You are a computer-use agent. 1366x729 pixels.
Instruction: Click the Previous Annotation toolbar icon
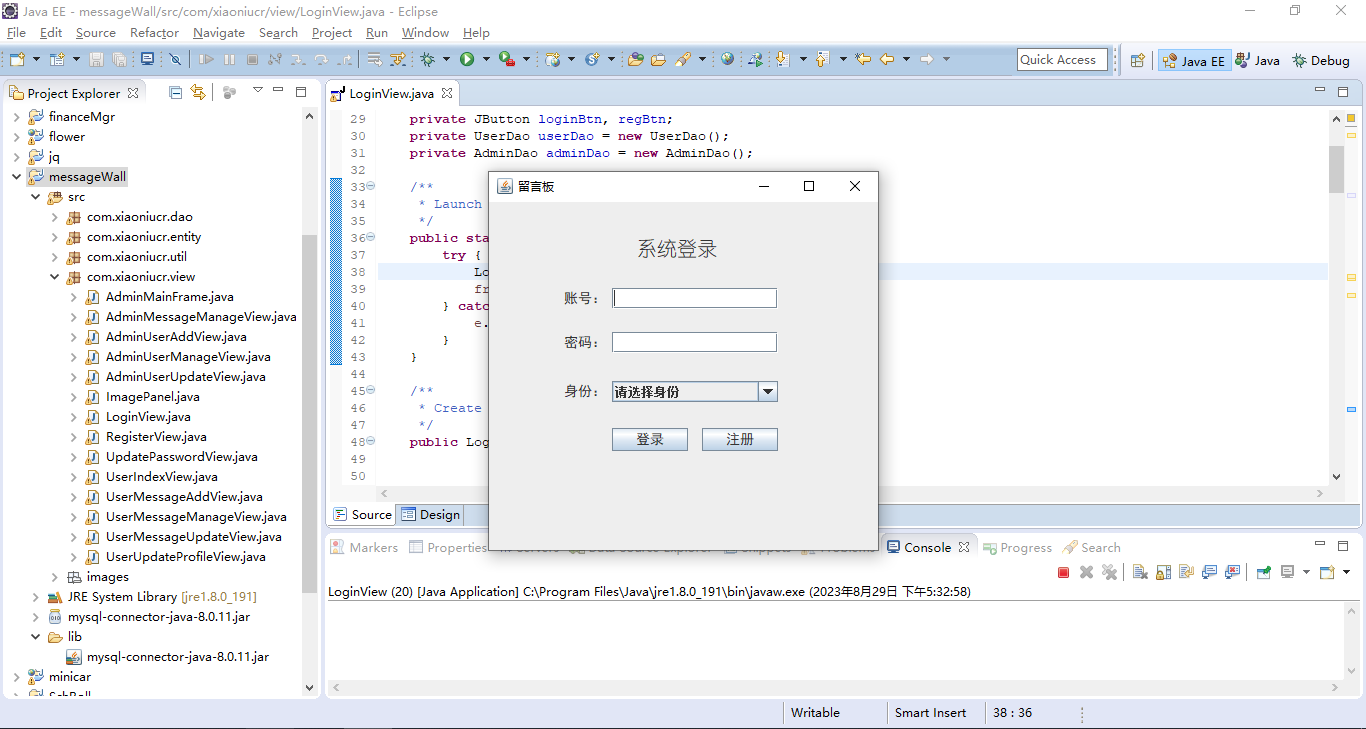(822, 59)
